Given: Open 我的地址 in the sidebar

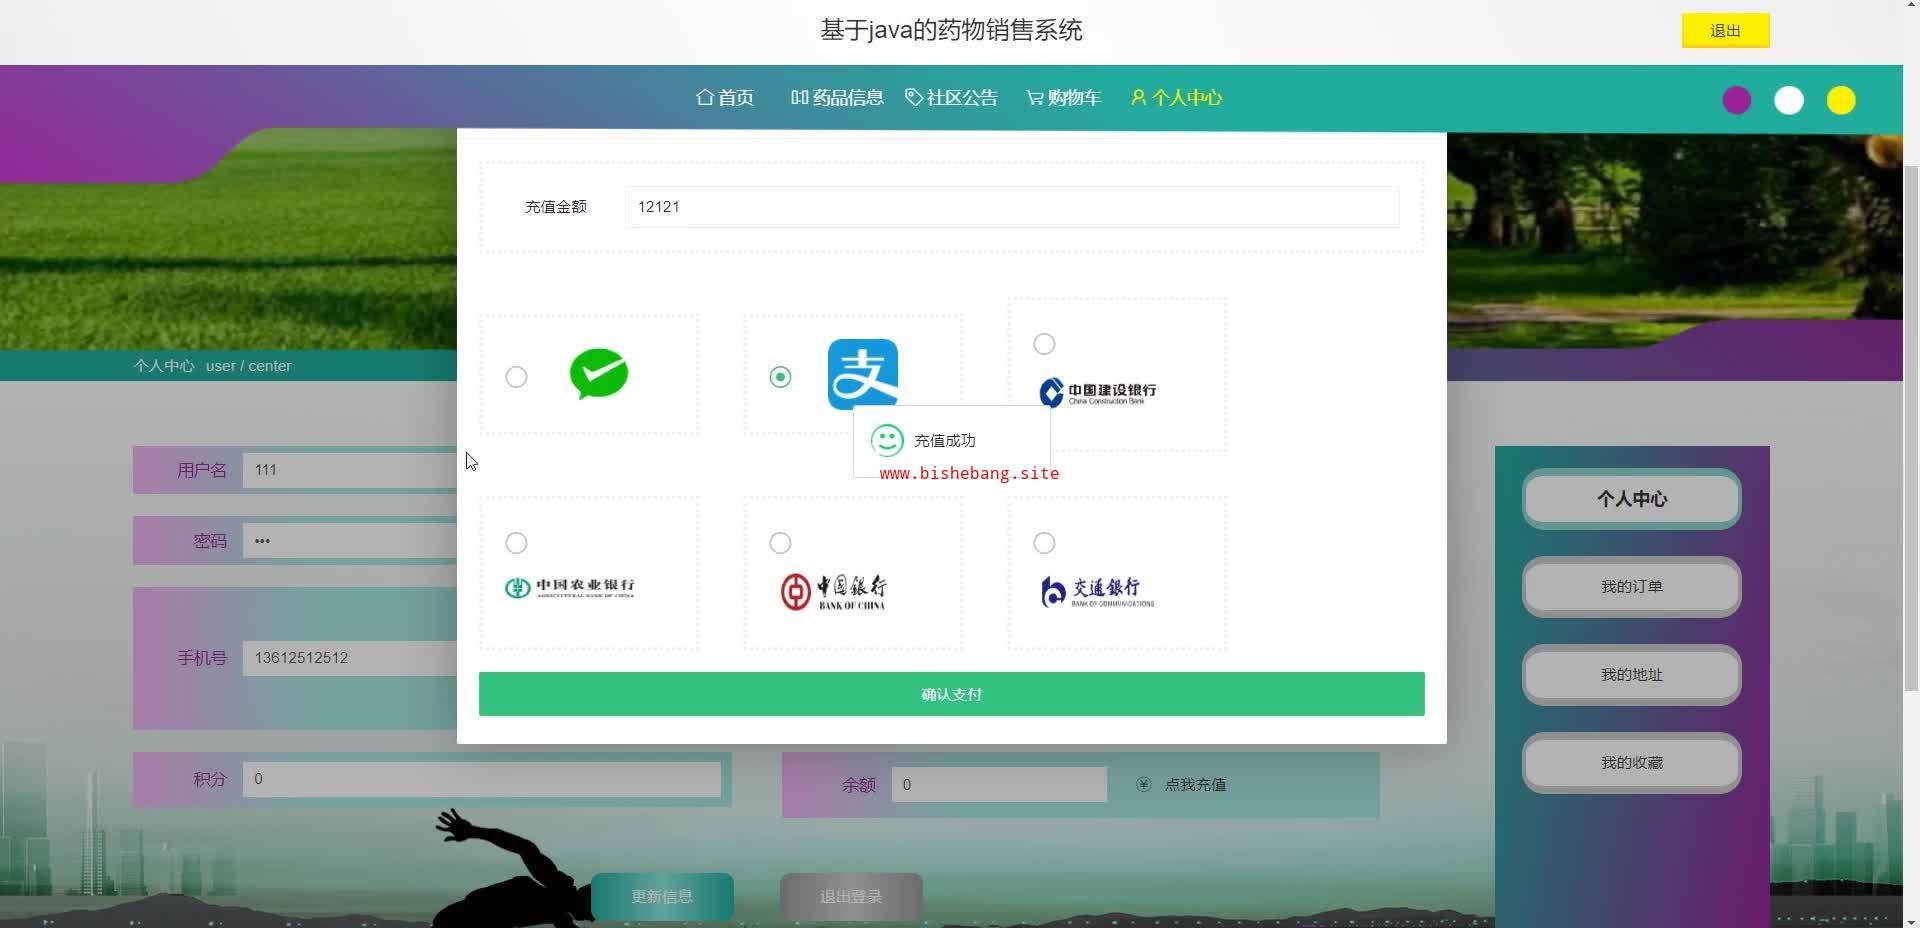Looking at the screenshot, I should (x=1632, y=675).
